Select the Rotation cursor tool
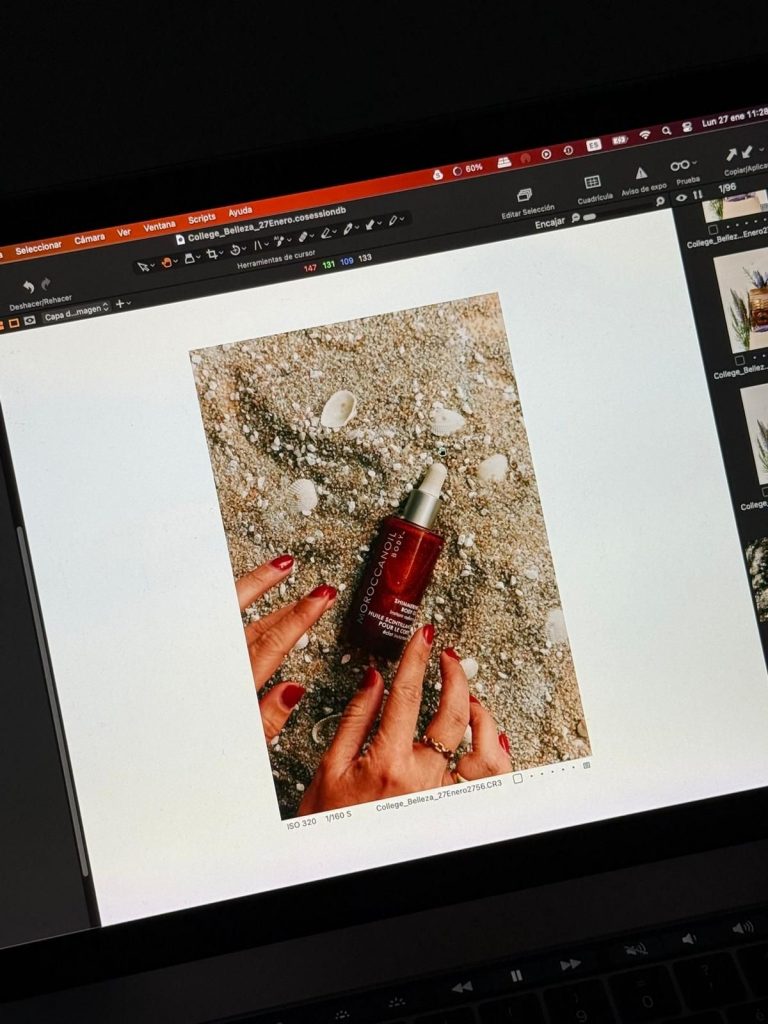The image size is (768, 1024). pos(236,248)
